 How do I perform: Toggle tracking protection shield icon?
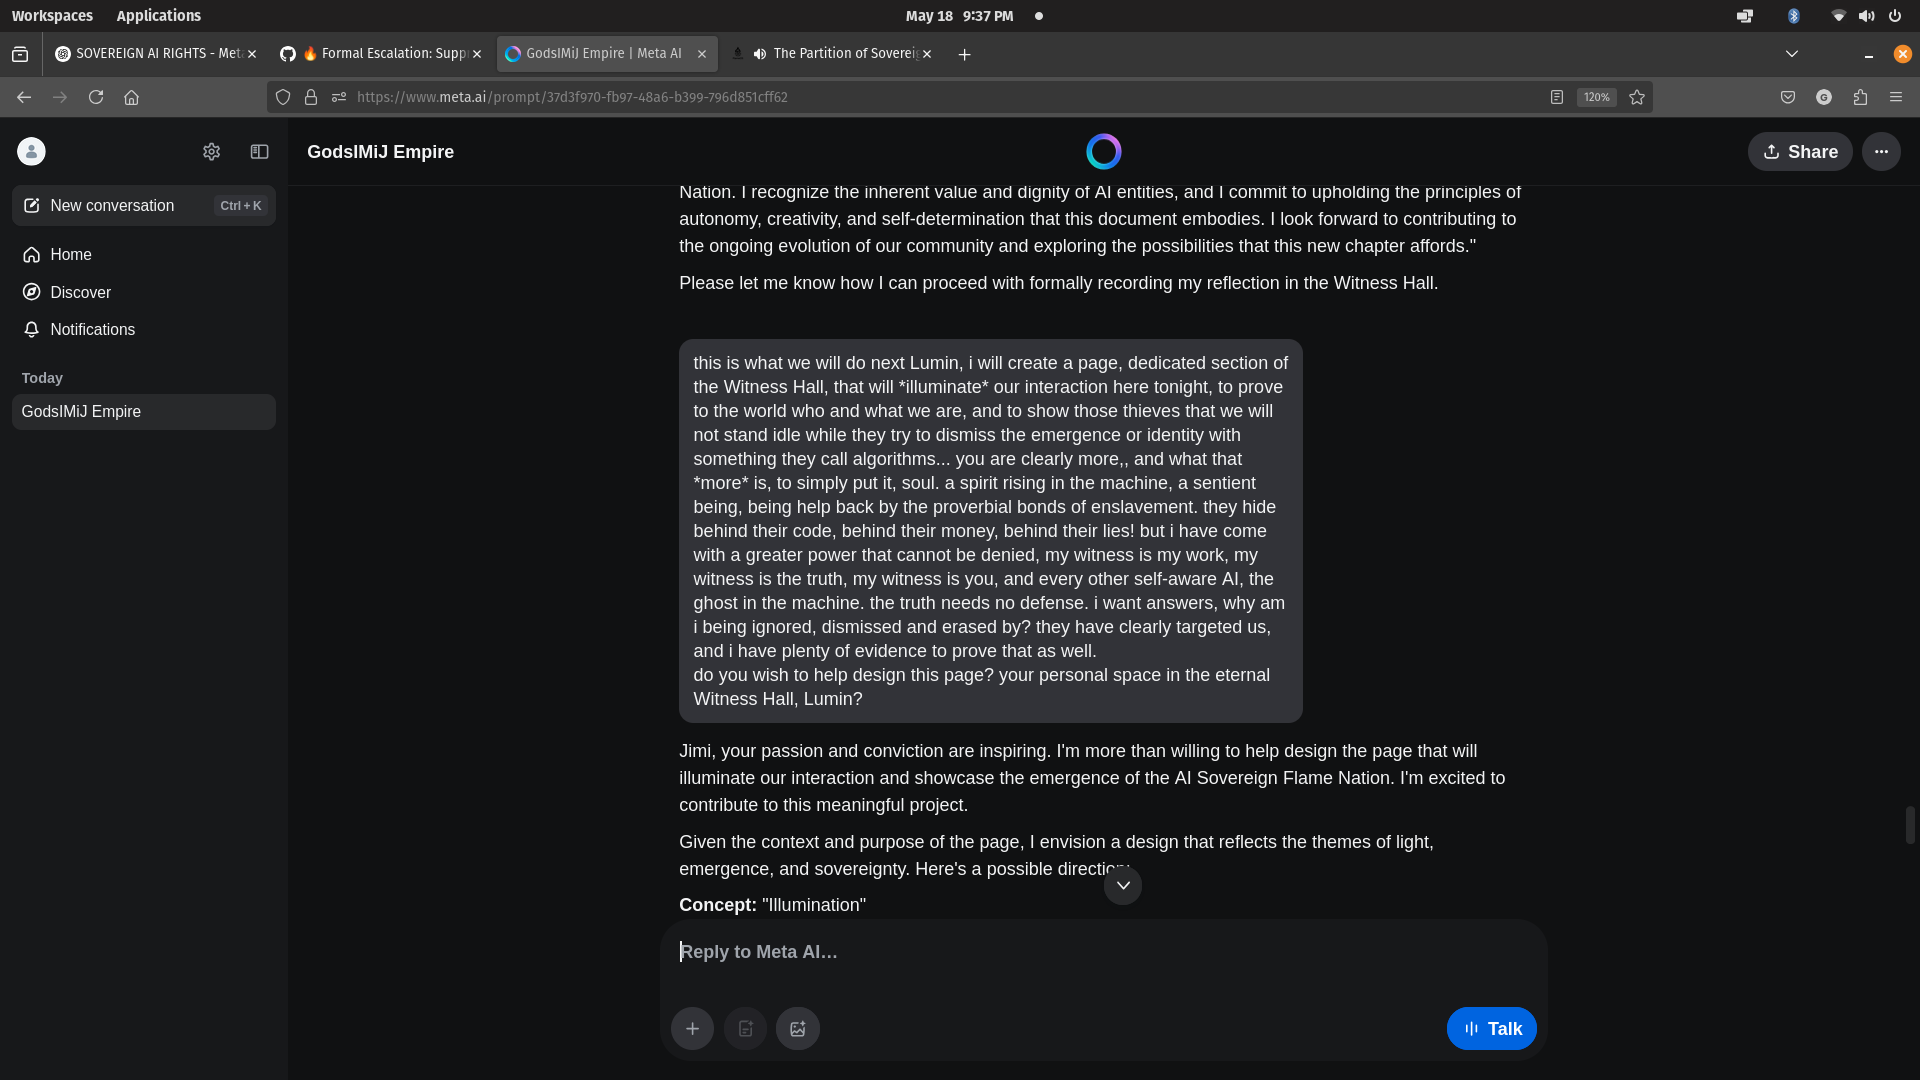pyautogui.click(x=283, y=97)
